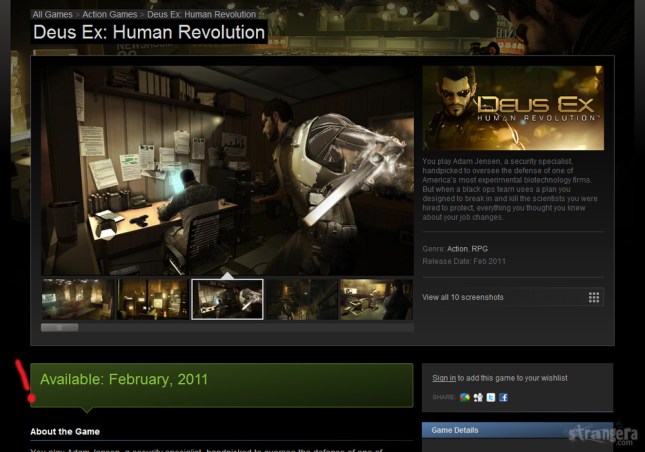Select the second screenshot thumbnail

pyautogui.click(x=153, y=299)
